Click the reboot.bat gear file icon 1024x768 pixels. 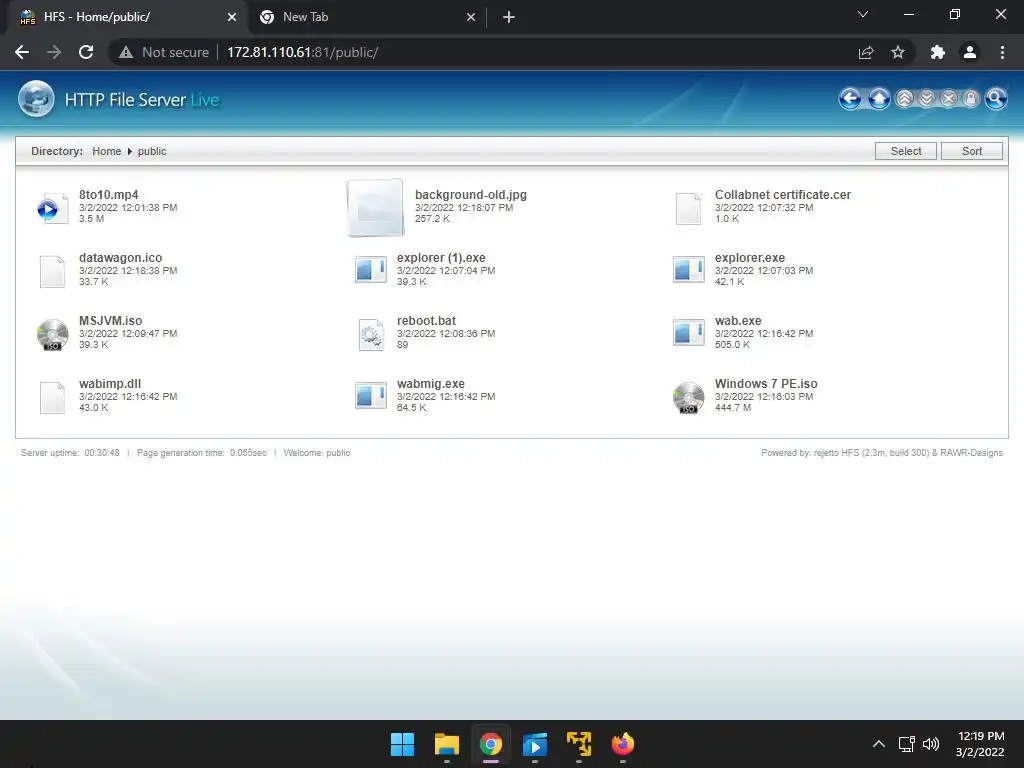pyautogui.click(x=371, y=334)
